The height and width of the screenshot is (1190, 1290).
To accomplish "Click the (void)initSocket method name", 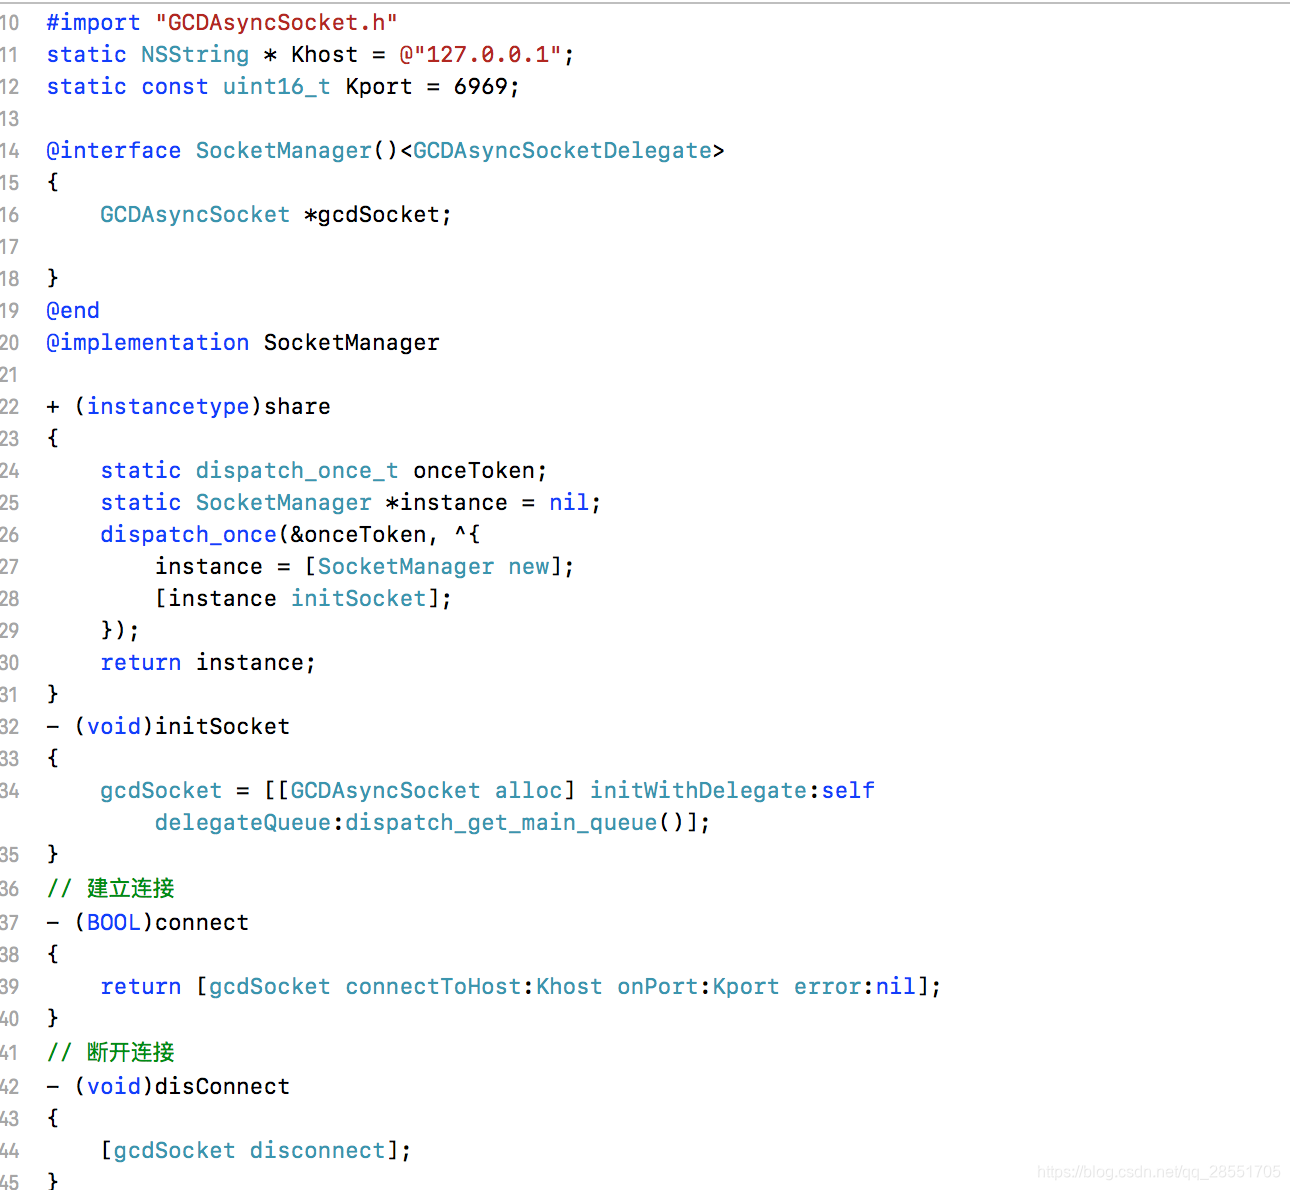I will 222,726.
